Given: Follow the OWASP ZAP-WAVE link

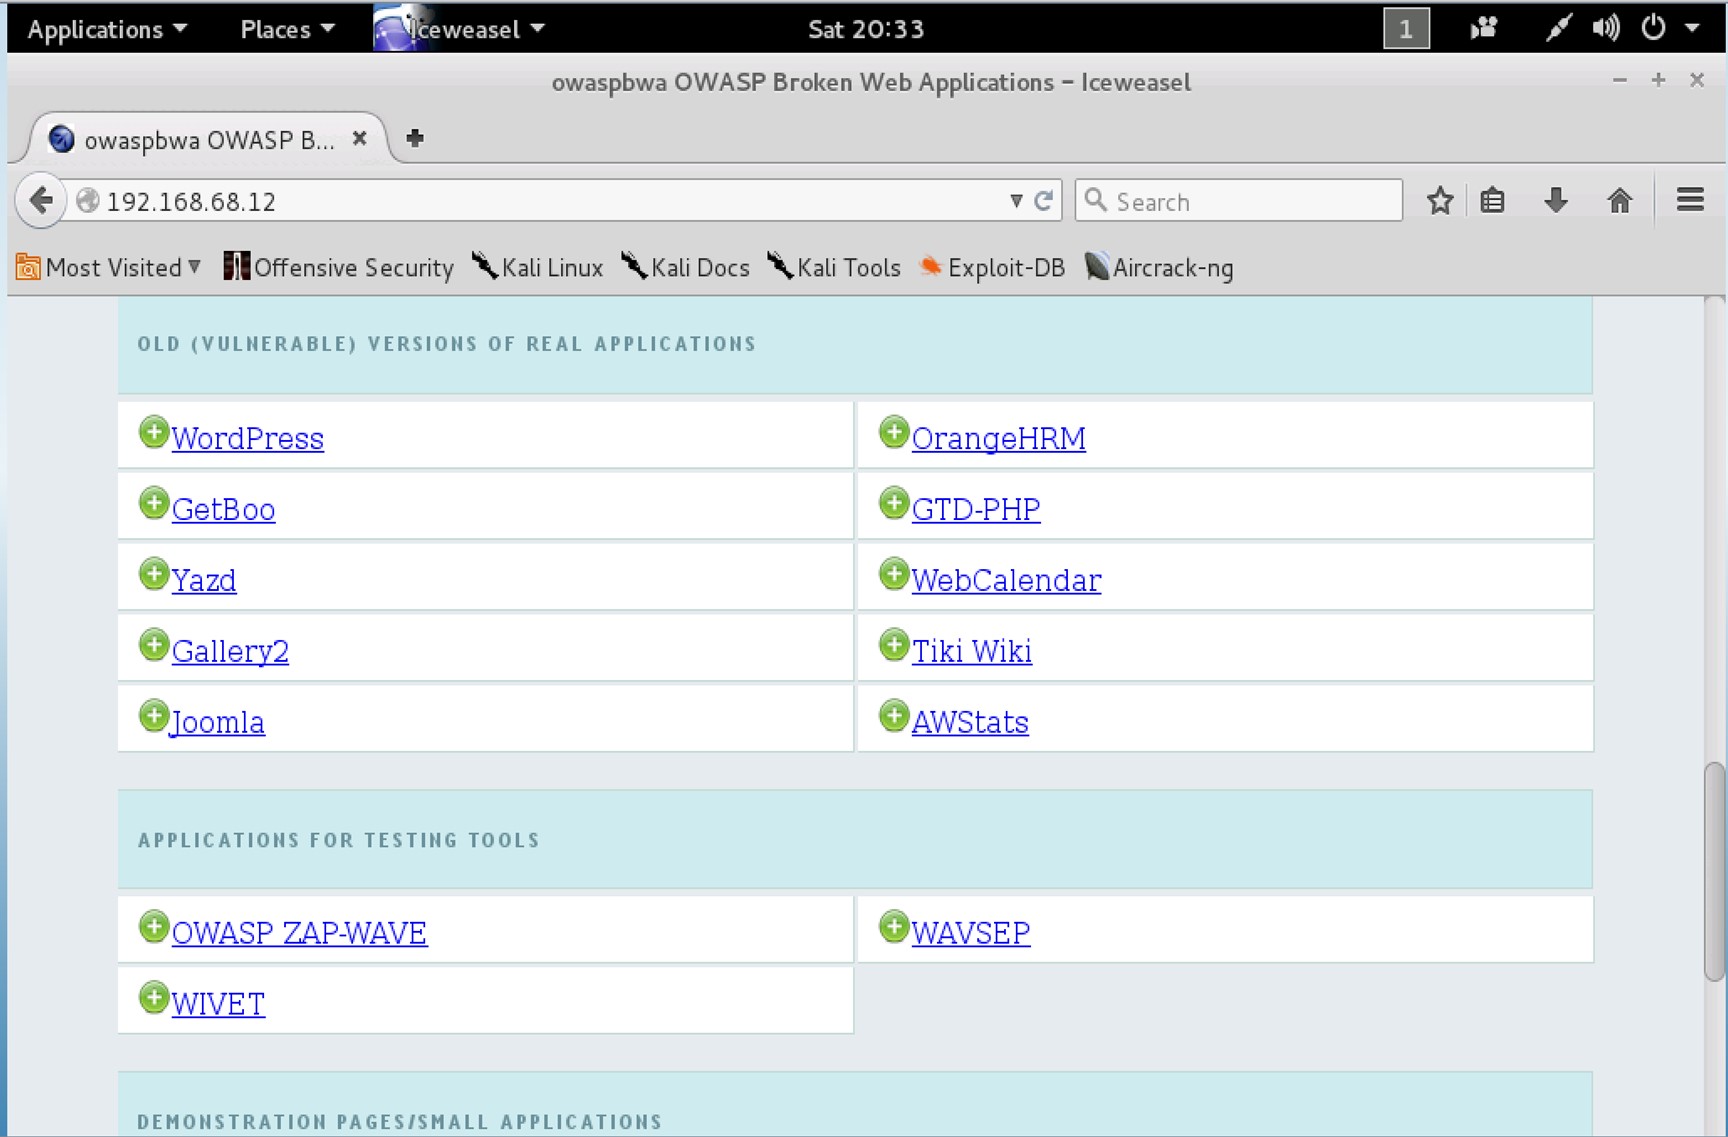Looking at the screenshot, I should pyautogui.click(x=299, y=933).
